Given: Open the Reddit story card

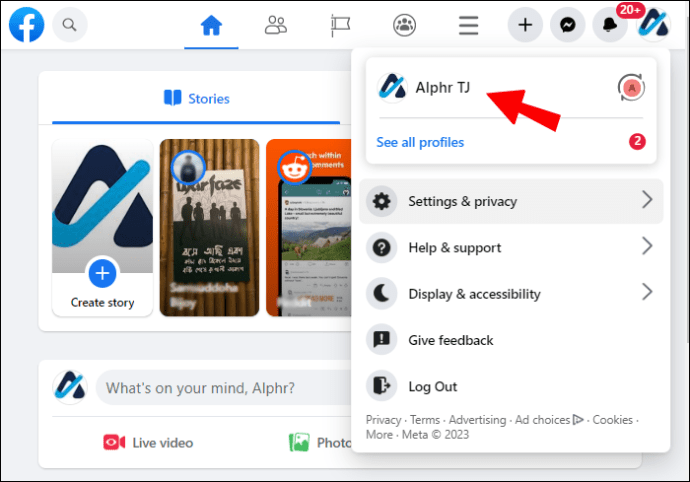Looking at the screenshot, I should pyautogui.click(x=309, y=228).
